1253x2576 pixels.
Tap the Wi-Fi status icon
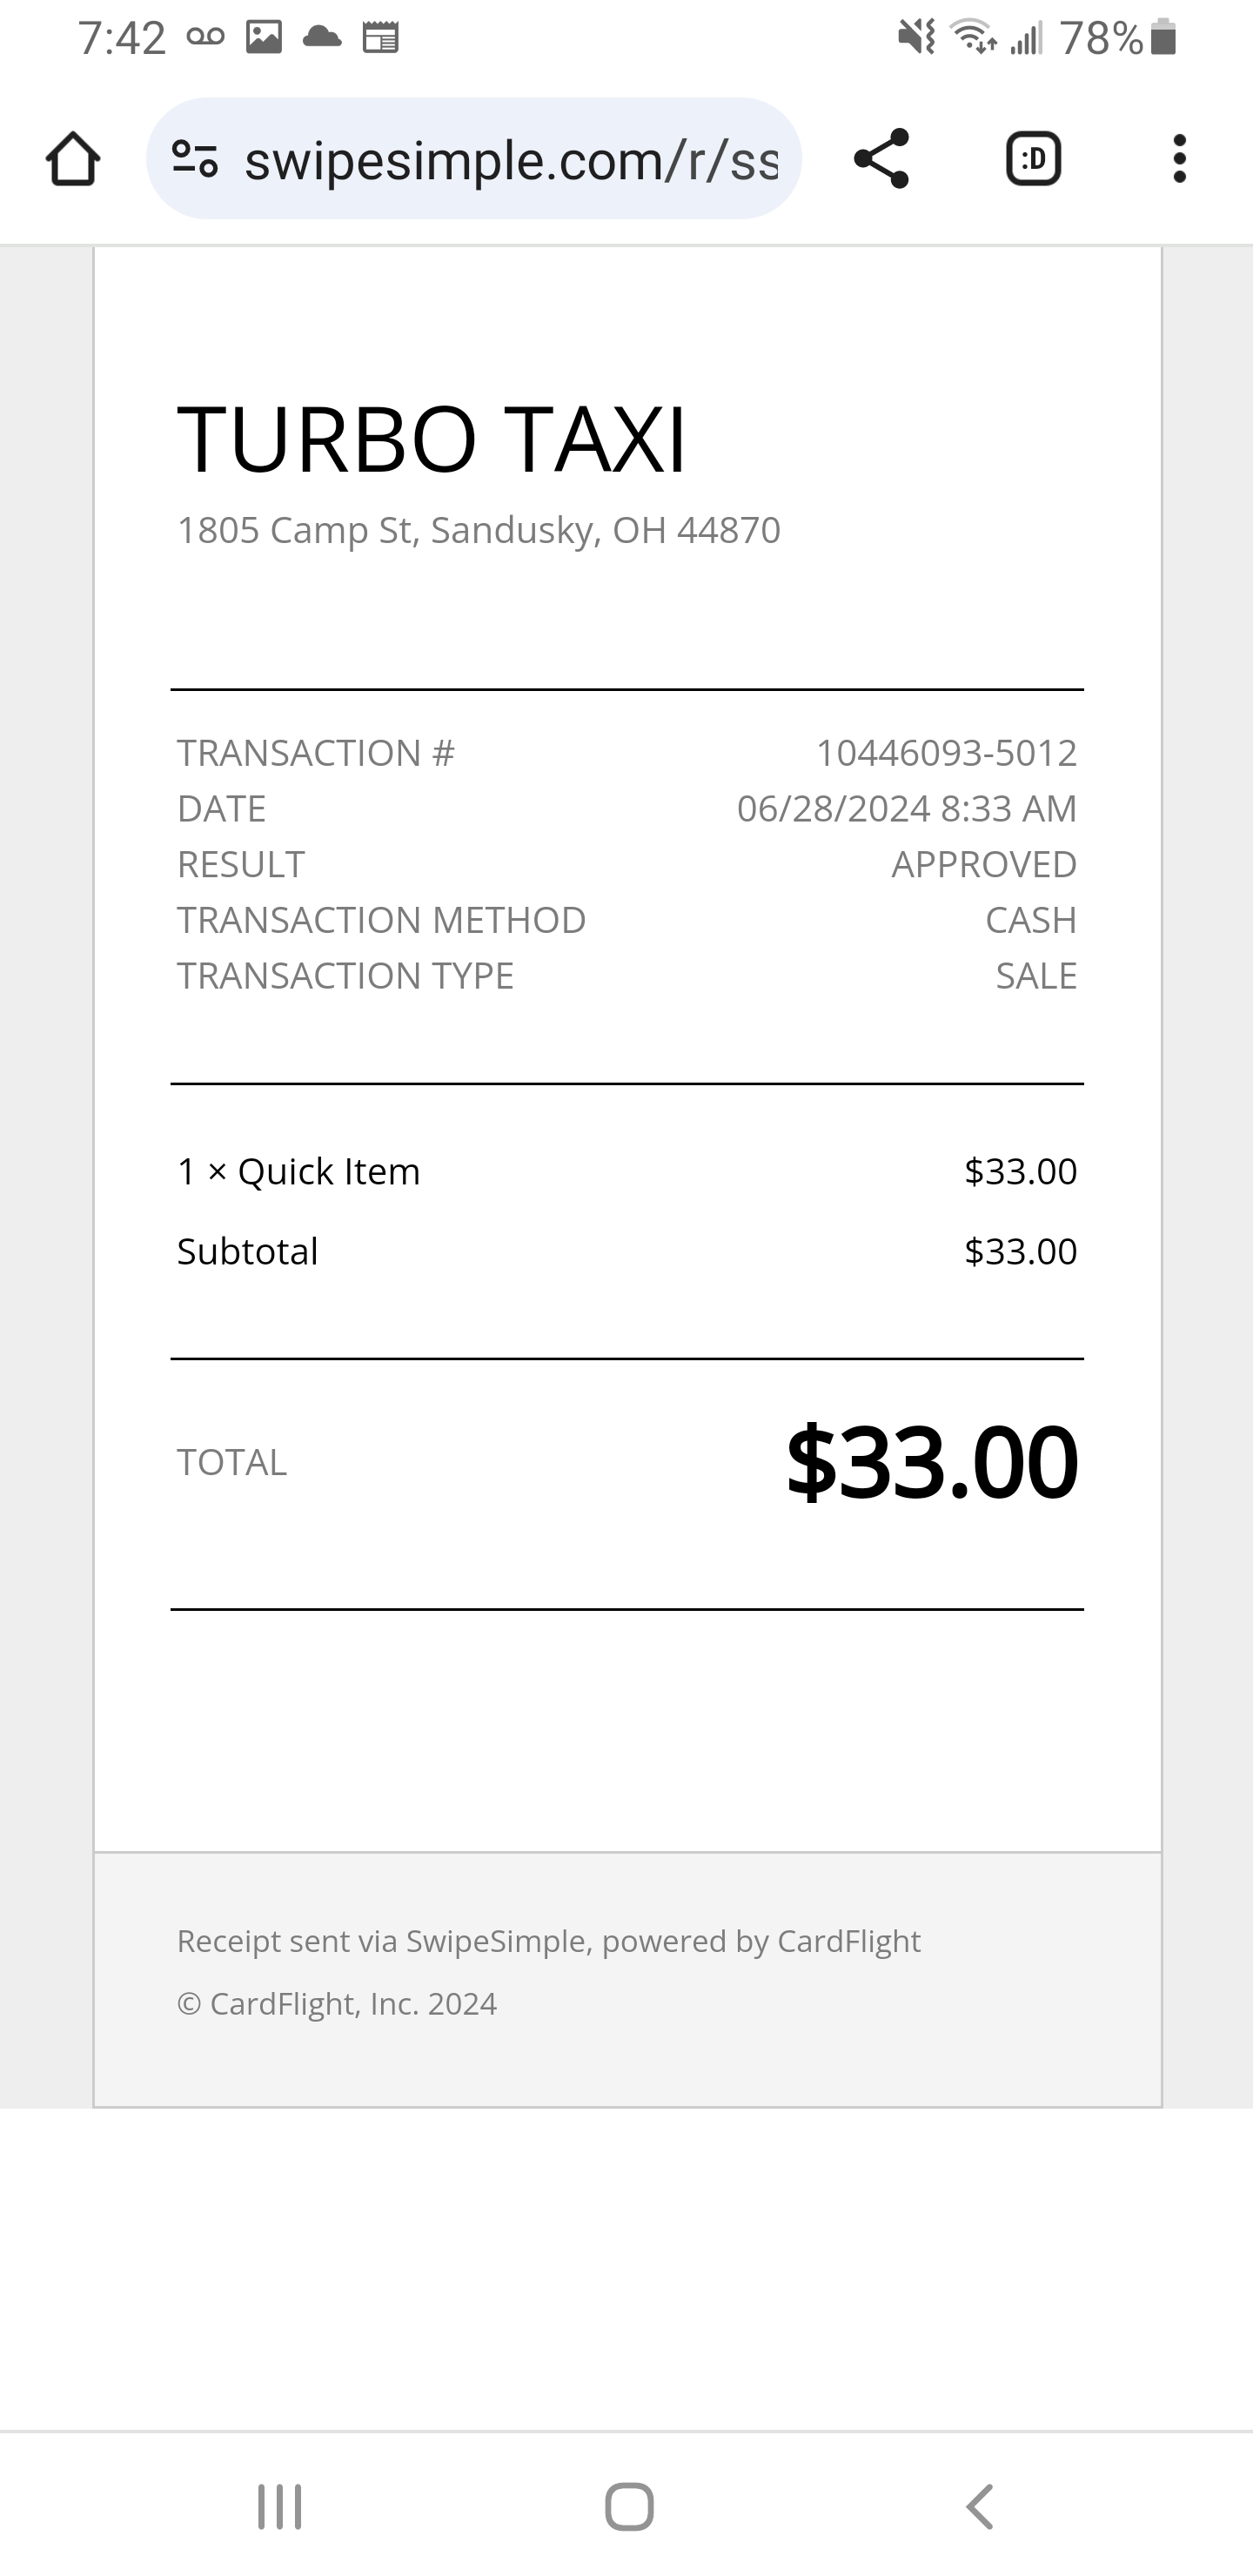973,38
